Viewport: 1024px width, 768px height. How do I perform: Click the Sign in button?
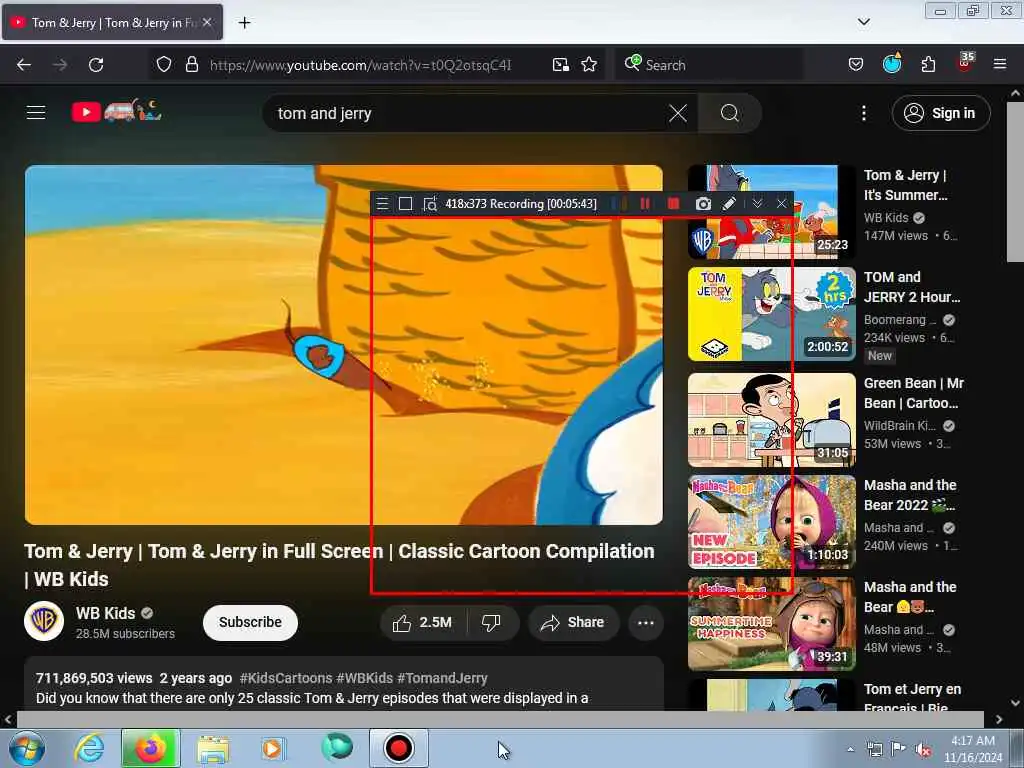pos(940,113)
